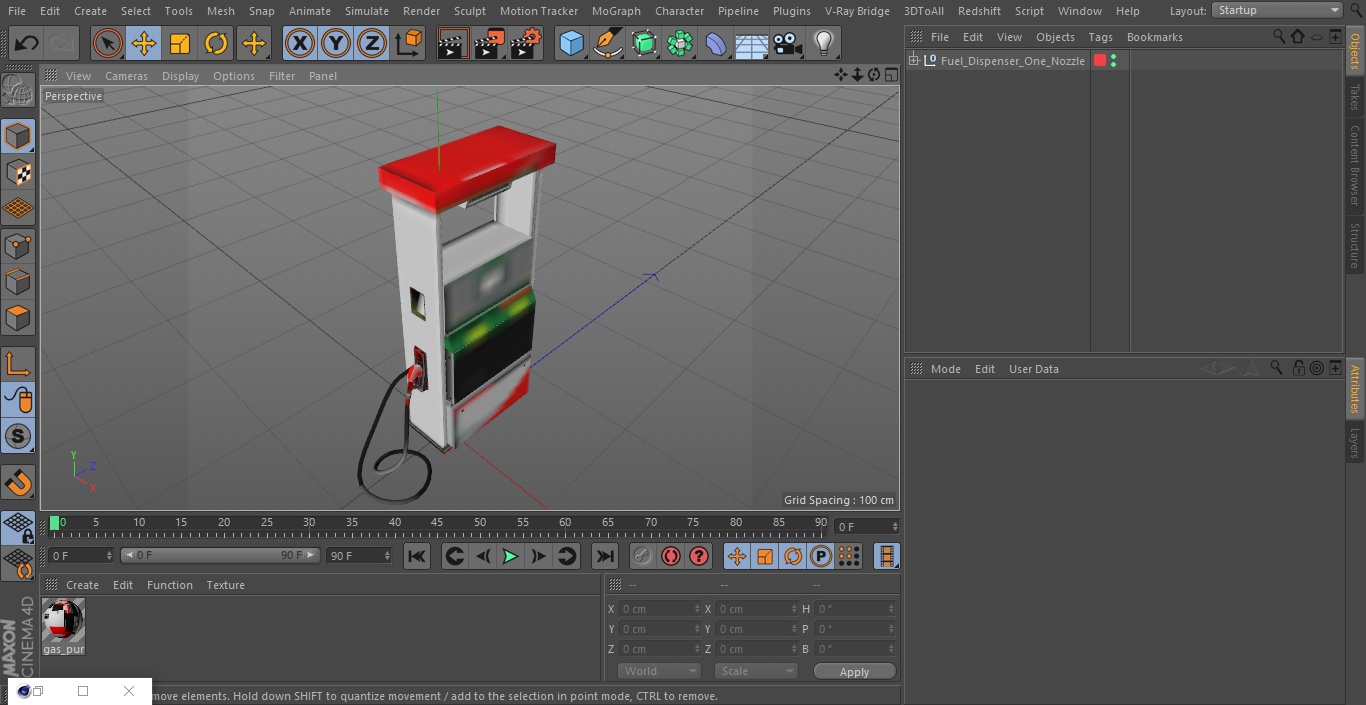Switch to Model mode
The width and height of the screenshot is (1366, 705).
[18, 136]
